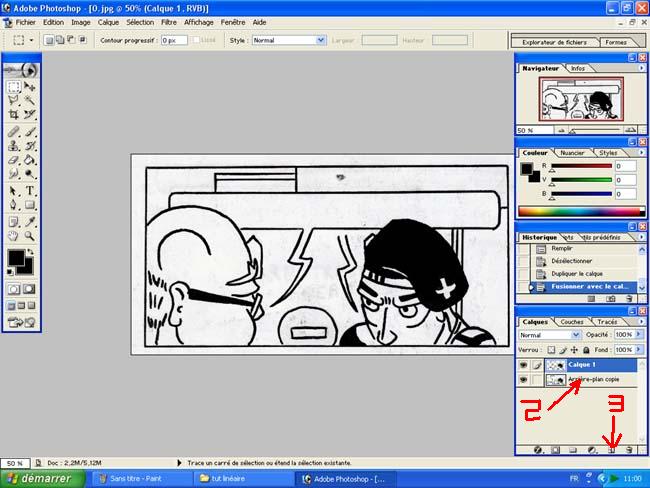Image resolution: width=650 pixels, height=488 pixels.
Task: Select the Zoom magnifier tool
Action: pos(29,236)
